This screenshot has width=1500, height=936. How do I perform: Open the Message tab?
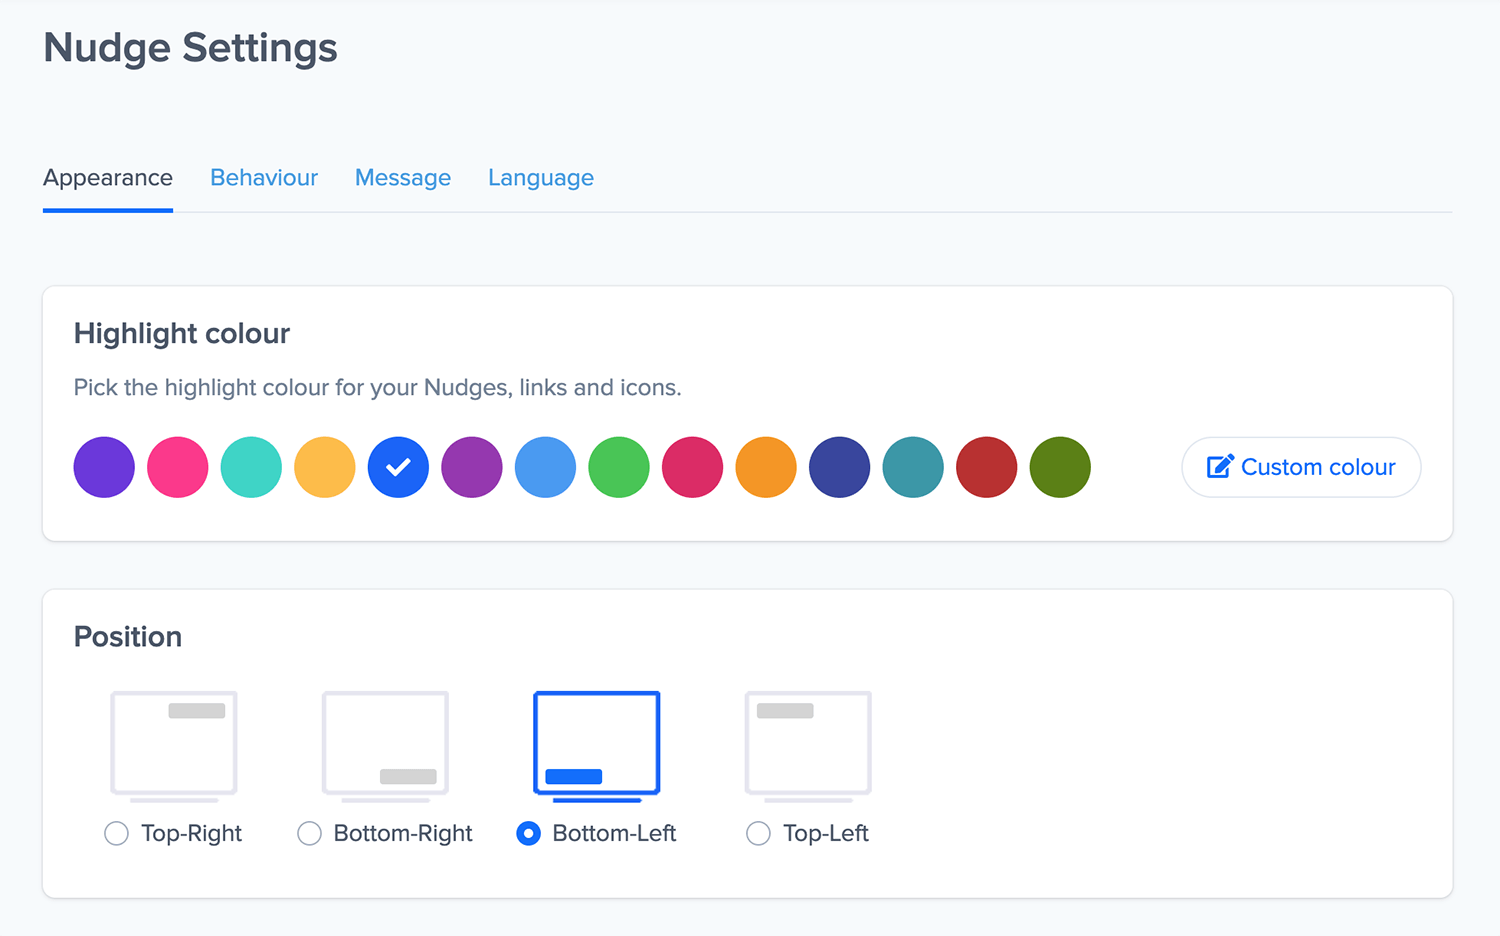coord(403,178)
